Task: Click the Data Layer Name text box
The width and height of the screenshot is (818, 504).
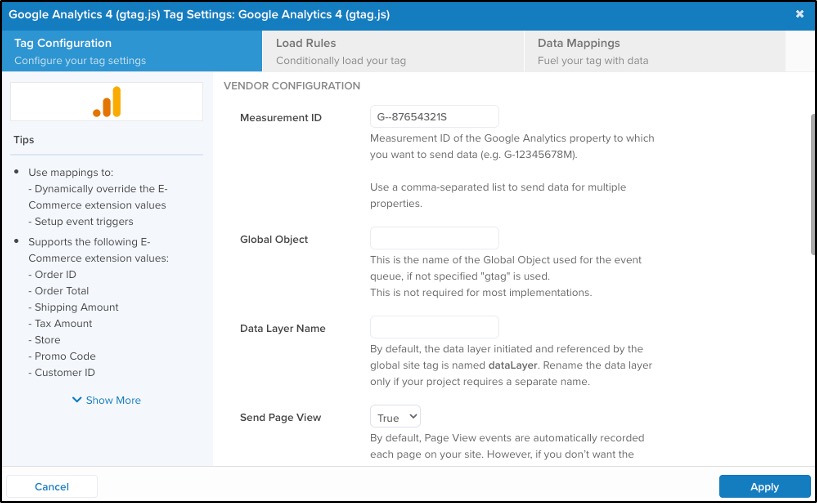Action: tap(434, 328)
